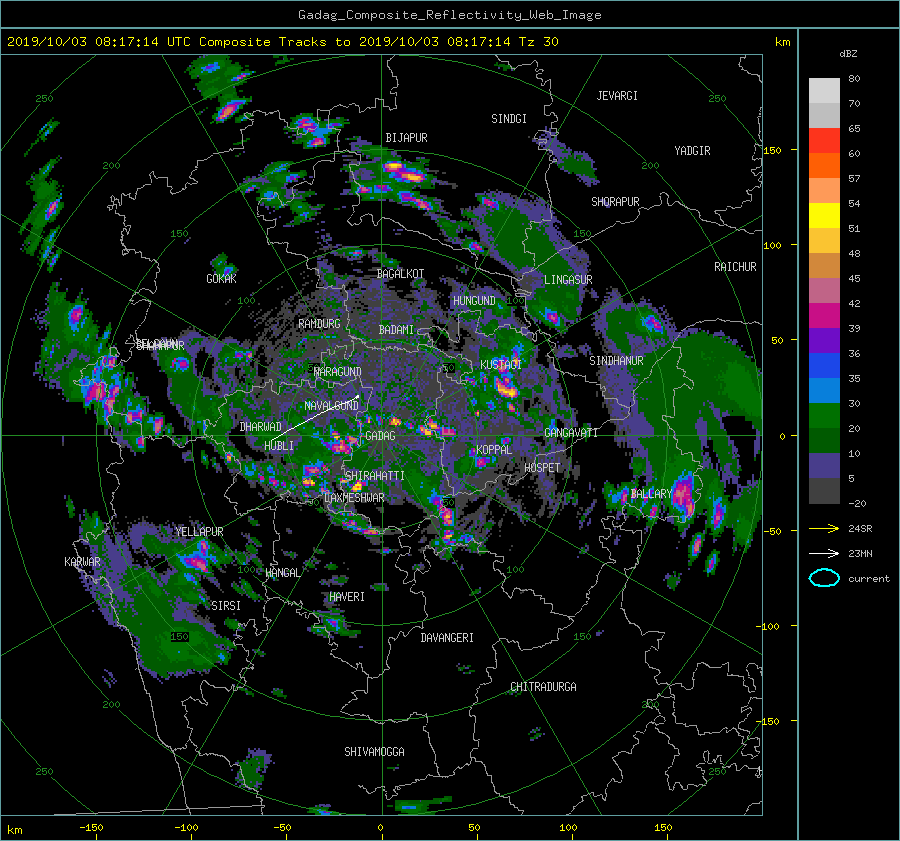
Task: Click the SIRSI city label
Action: [226, 606]
